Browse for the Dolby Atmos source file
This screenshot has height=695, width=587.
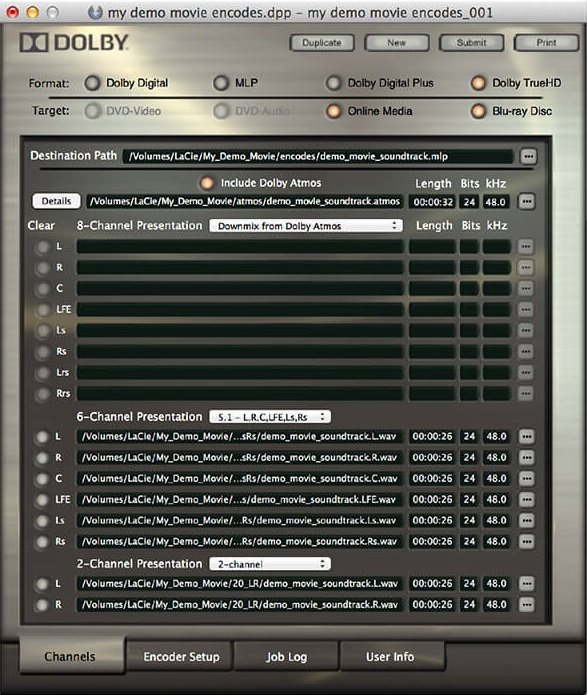(x=526, y=202)
